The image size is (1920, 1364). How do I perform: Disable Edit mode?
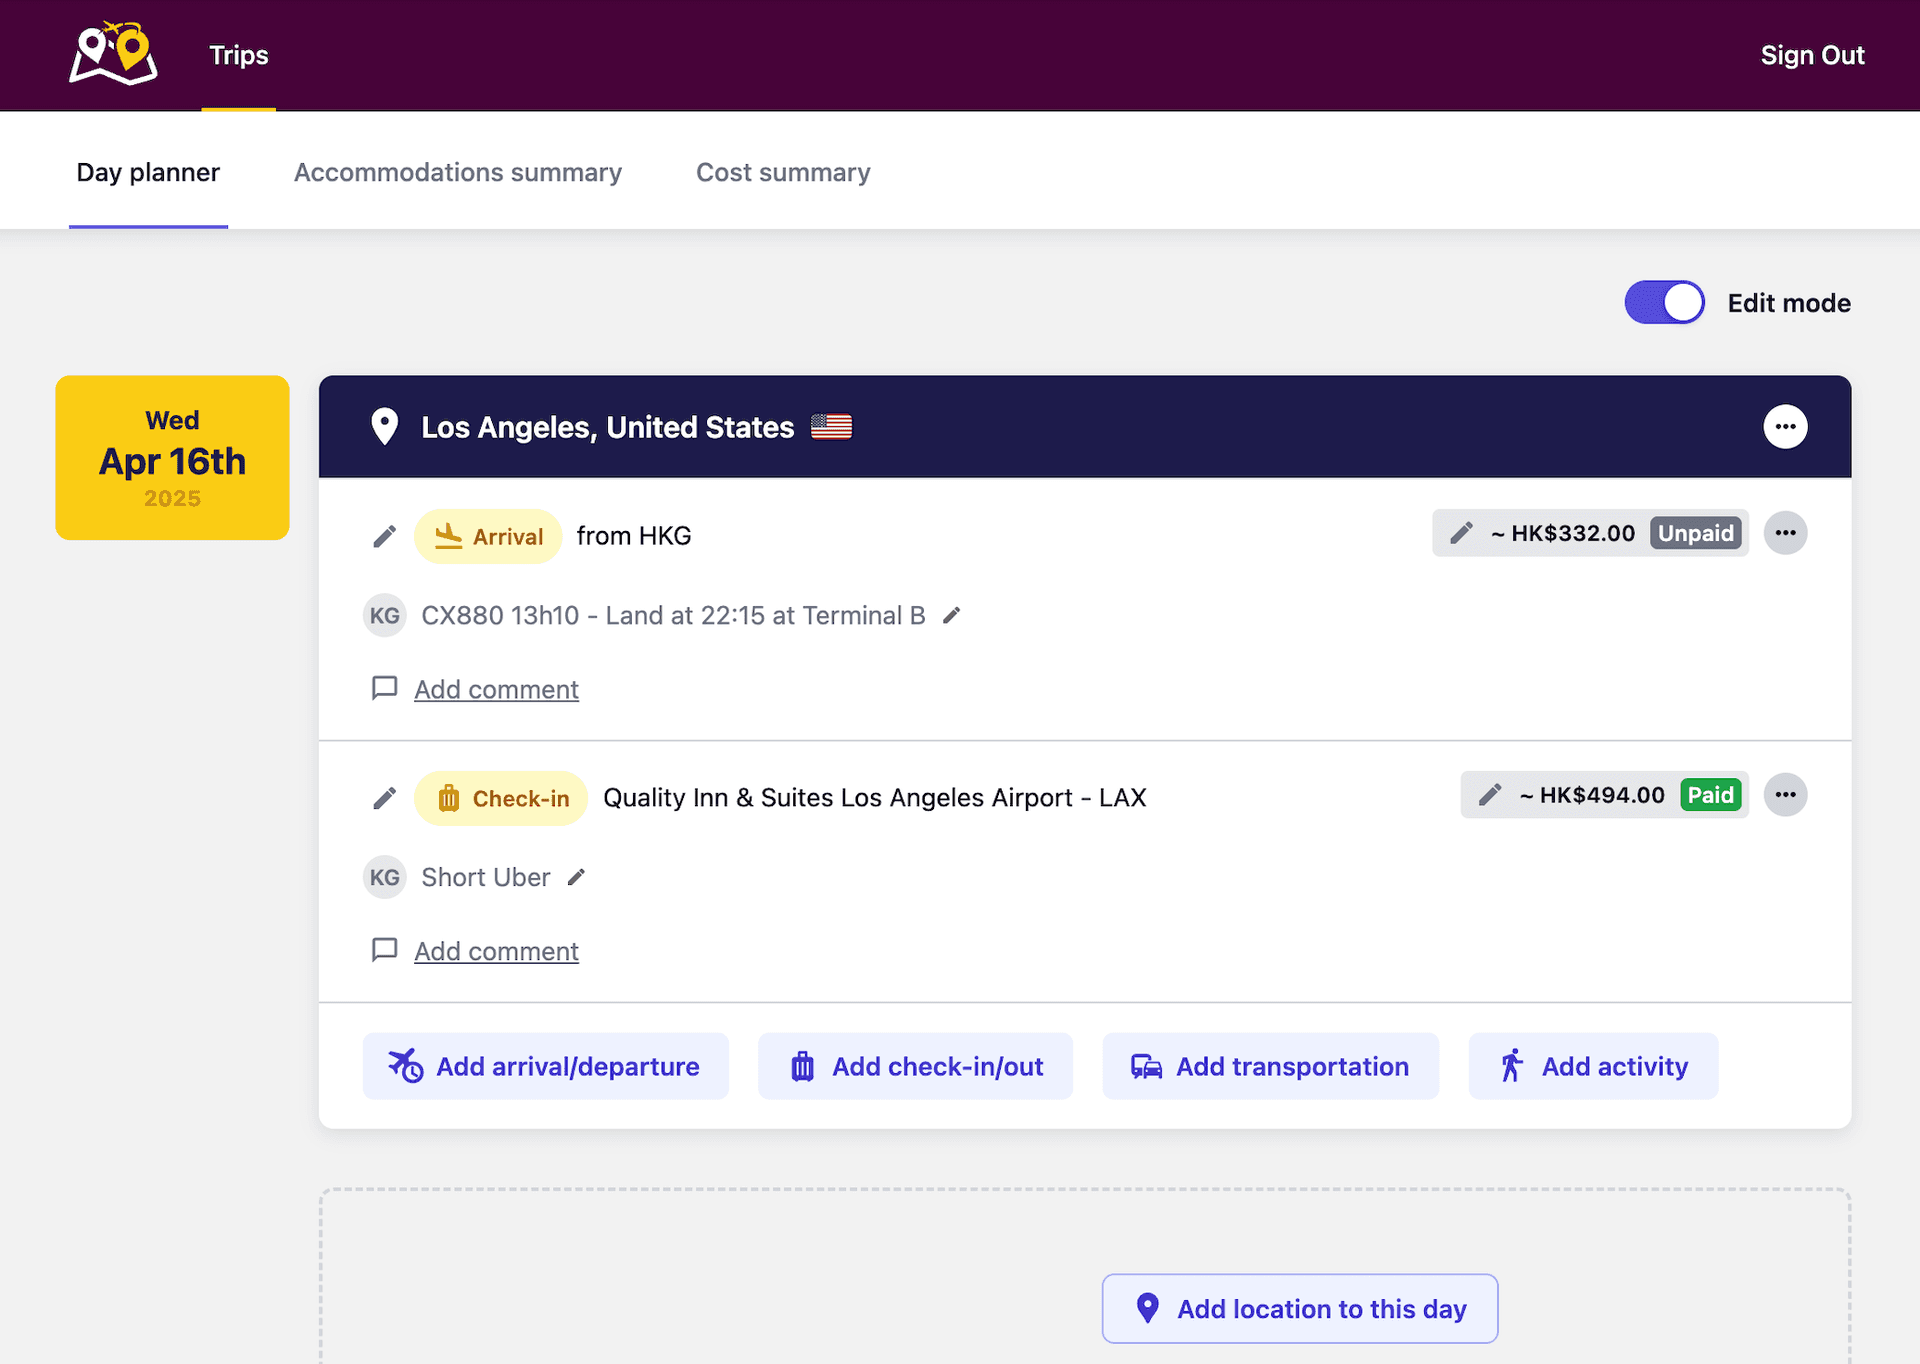tap(1663, 302)
